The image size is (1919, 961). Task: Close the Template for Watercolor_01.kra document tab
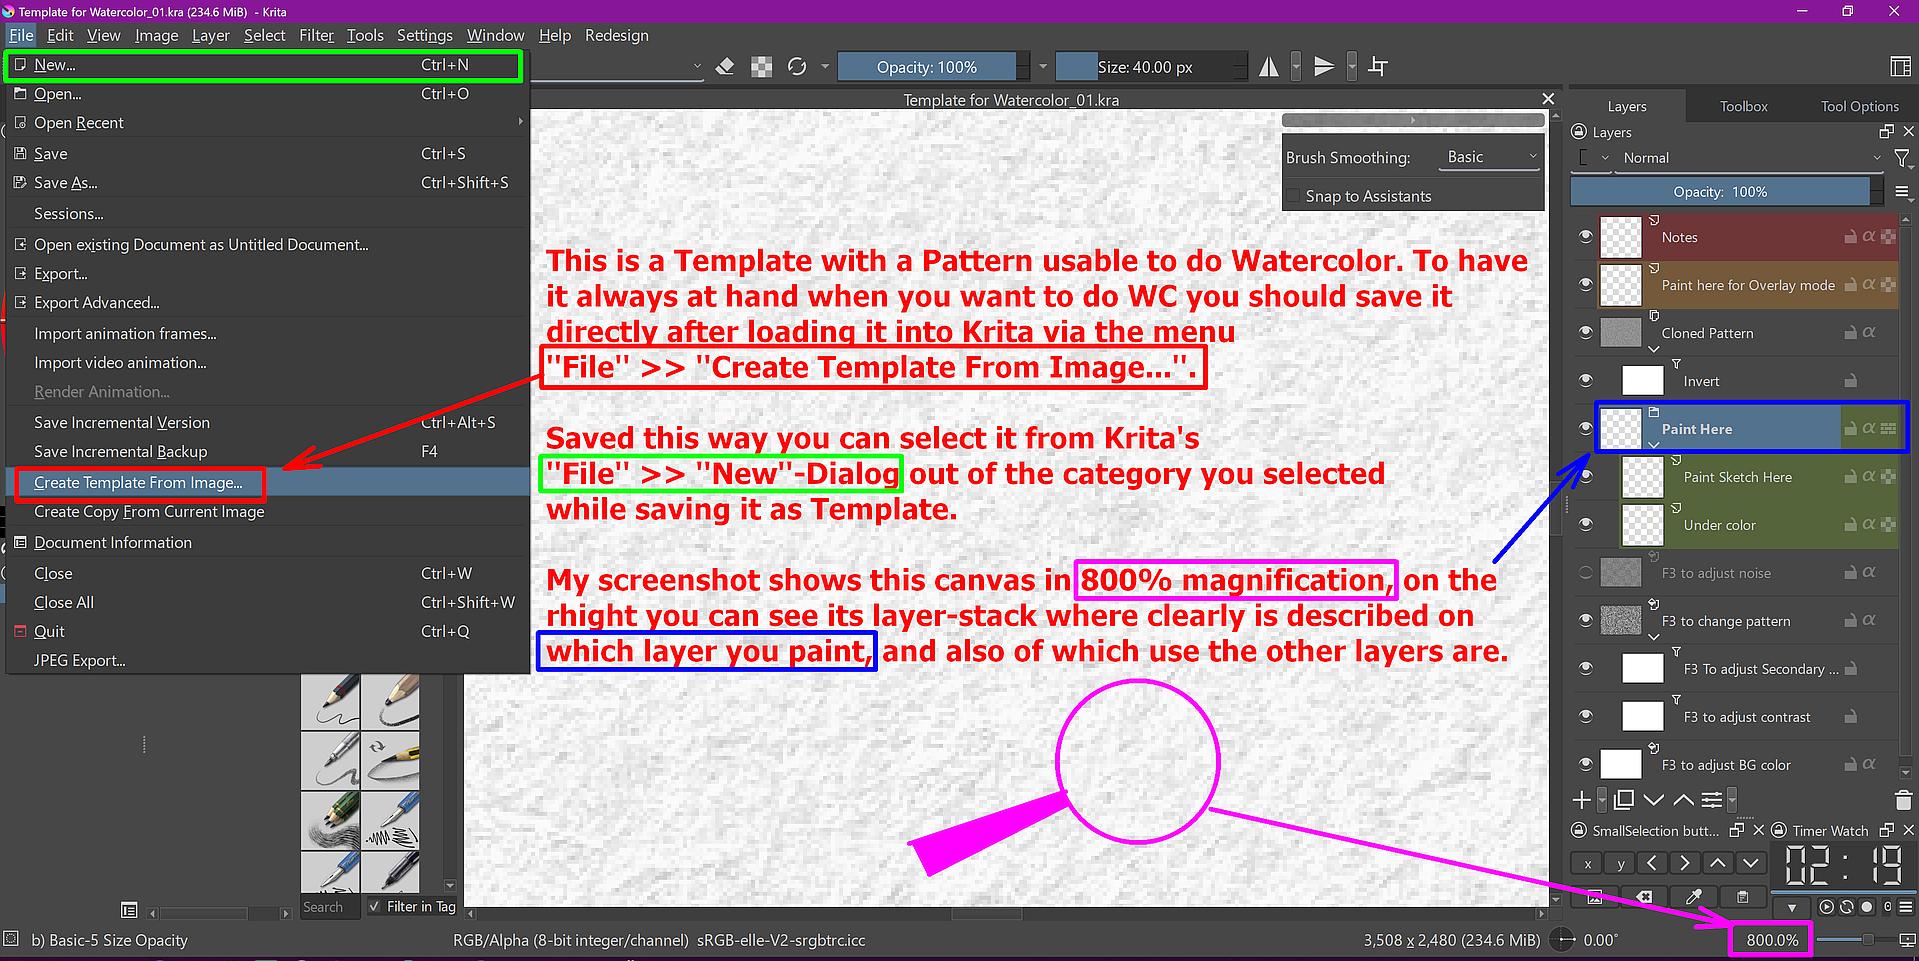tap(1548, 99)
